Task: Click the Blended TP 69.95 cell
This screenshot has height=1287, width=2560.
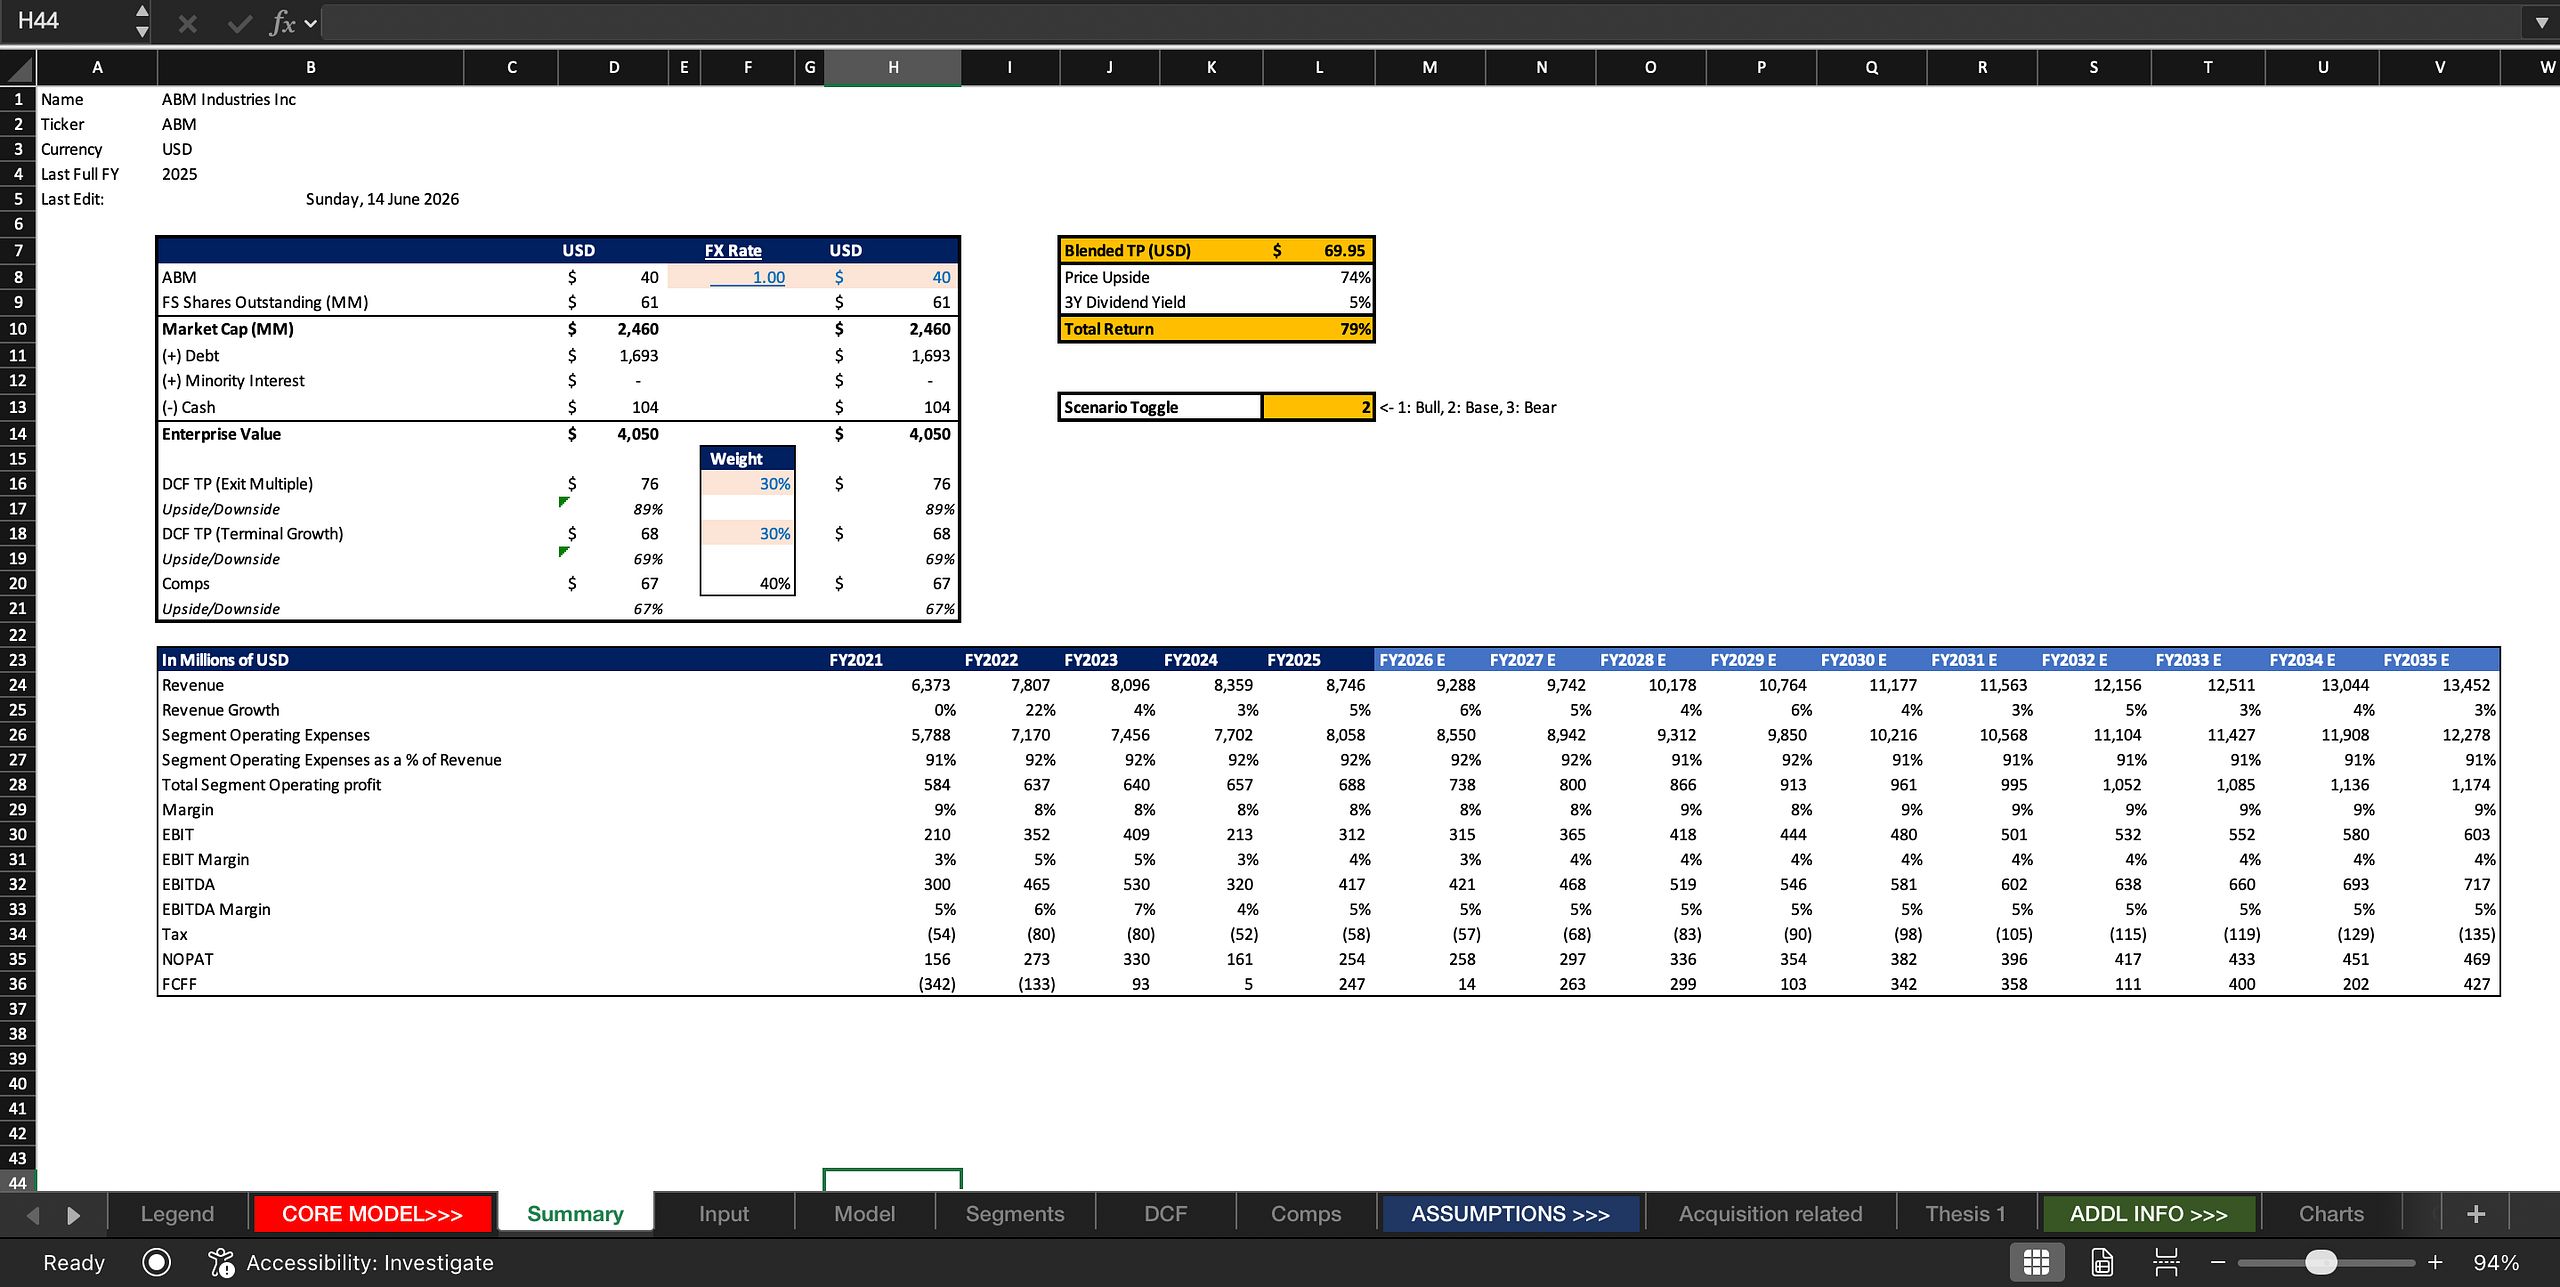Action: point(1318,251)
